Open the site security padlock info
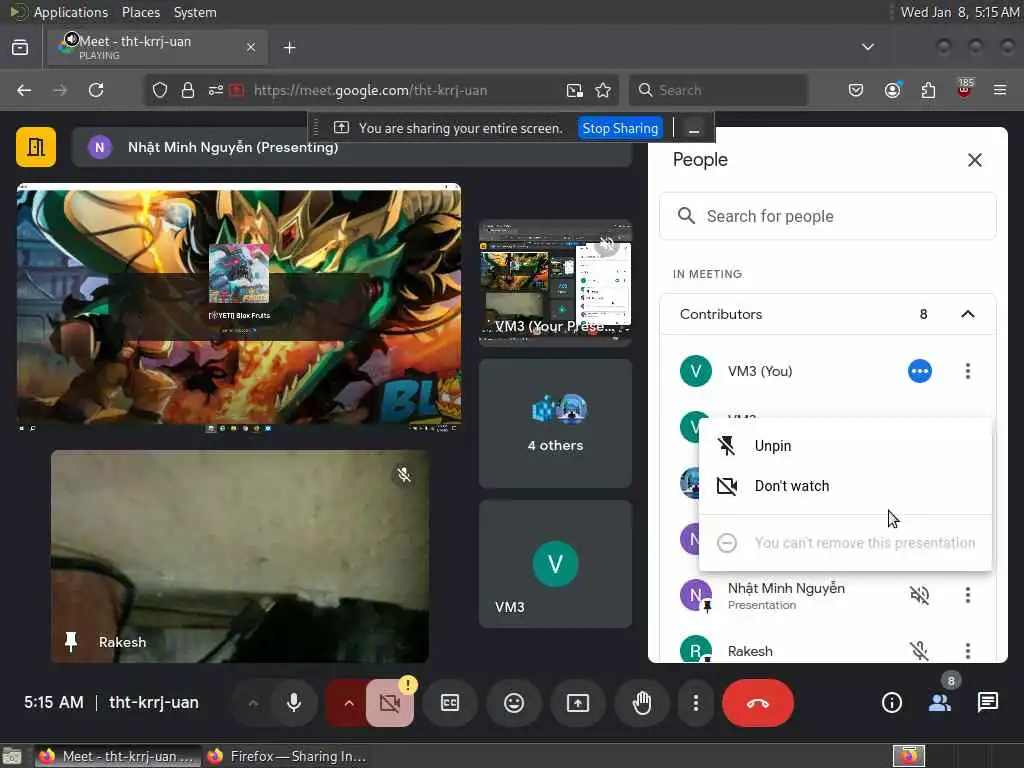This screenshot has height=768, width=1024. click(x=187, y=90)
